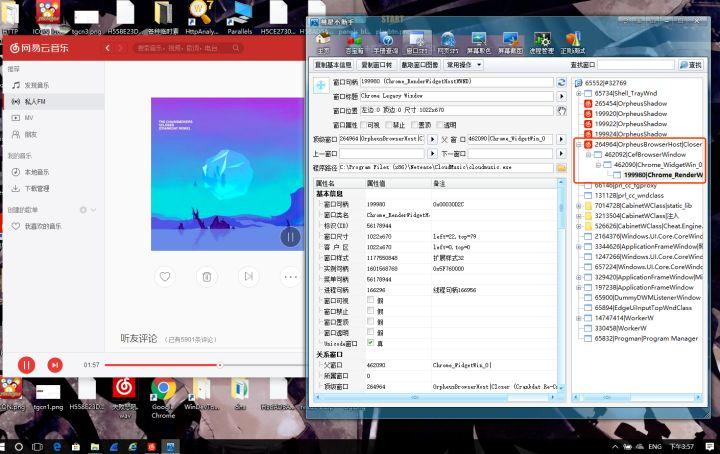Click the arrow button beside 窗口标题 field
The height and width of the screenshot is (454, 720).
561,96
